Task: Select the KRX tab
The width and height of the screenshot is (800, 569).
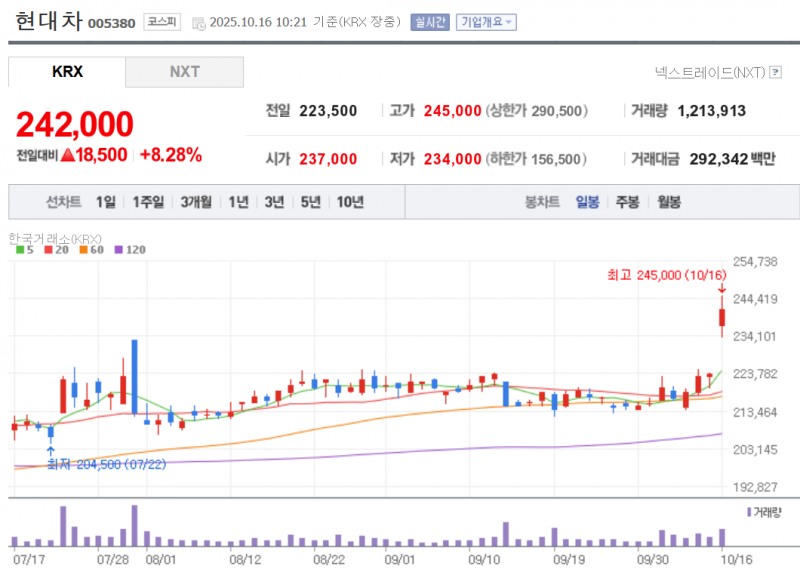Action: 67,72
